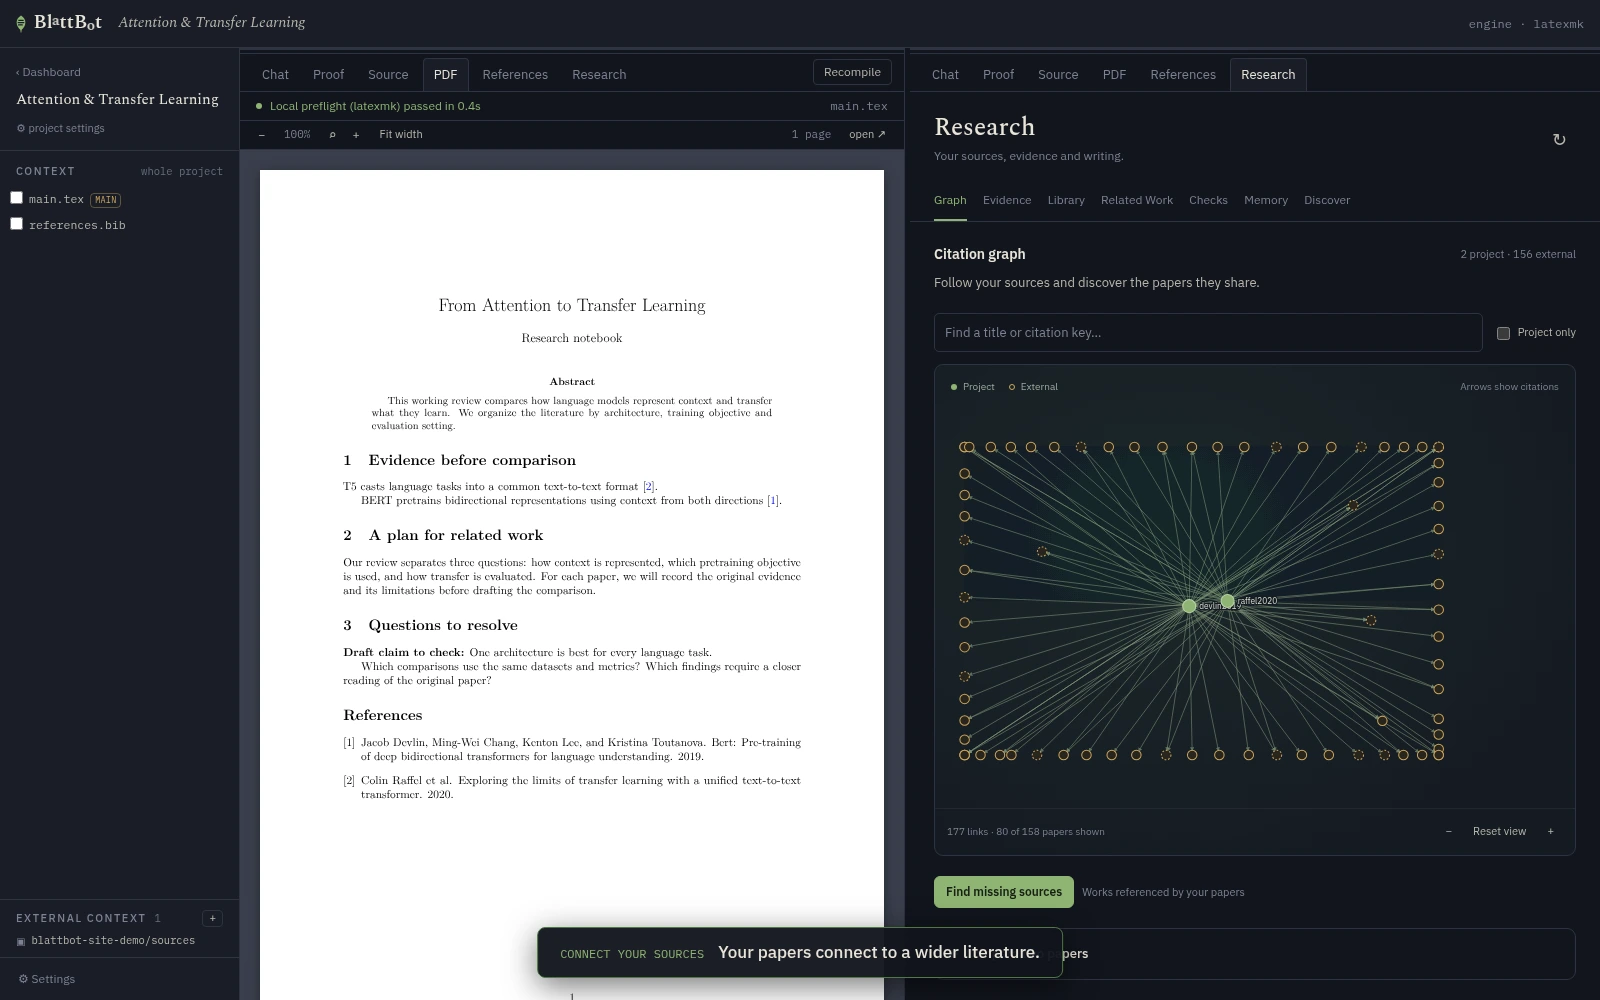The width and height of the screenshot is (1600, 1000).
Task: Go back to Dashboard link
Action: coord(49,72)
